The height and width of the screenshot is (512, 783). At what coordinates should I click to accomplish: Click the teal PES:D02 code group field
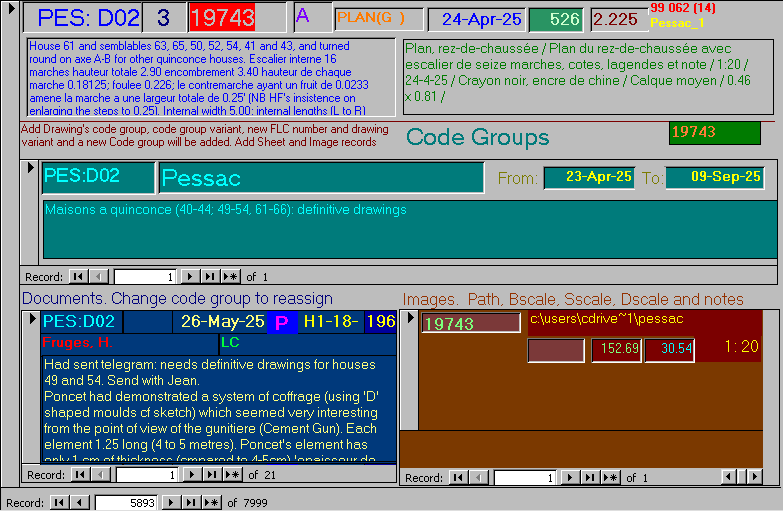[98, 177]
